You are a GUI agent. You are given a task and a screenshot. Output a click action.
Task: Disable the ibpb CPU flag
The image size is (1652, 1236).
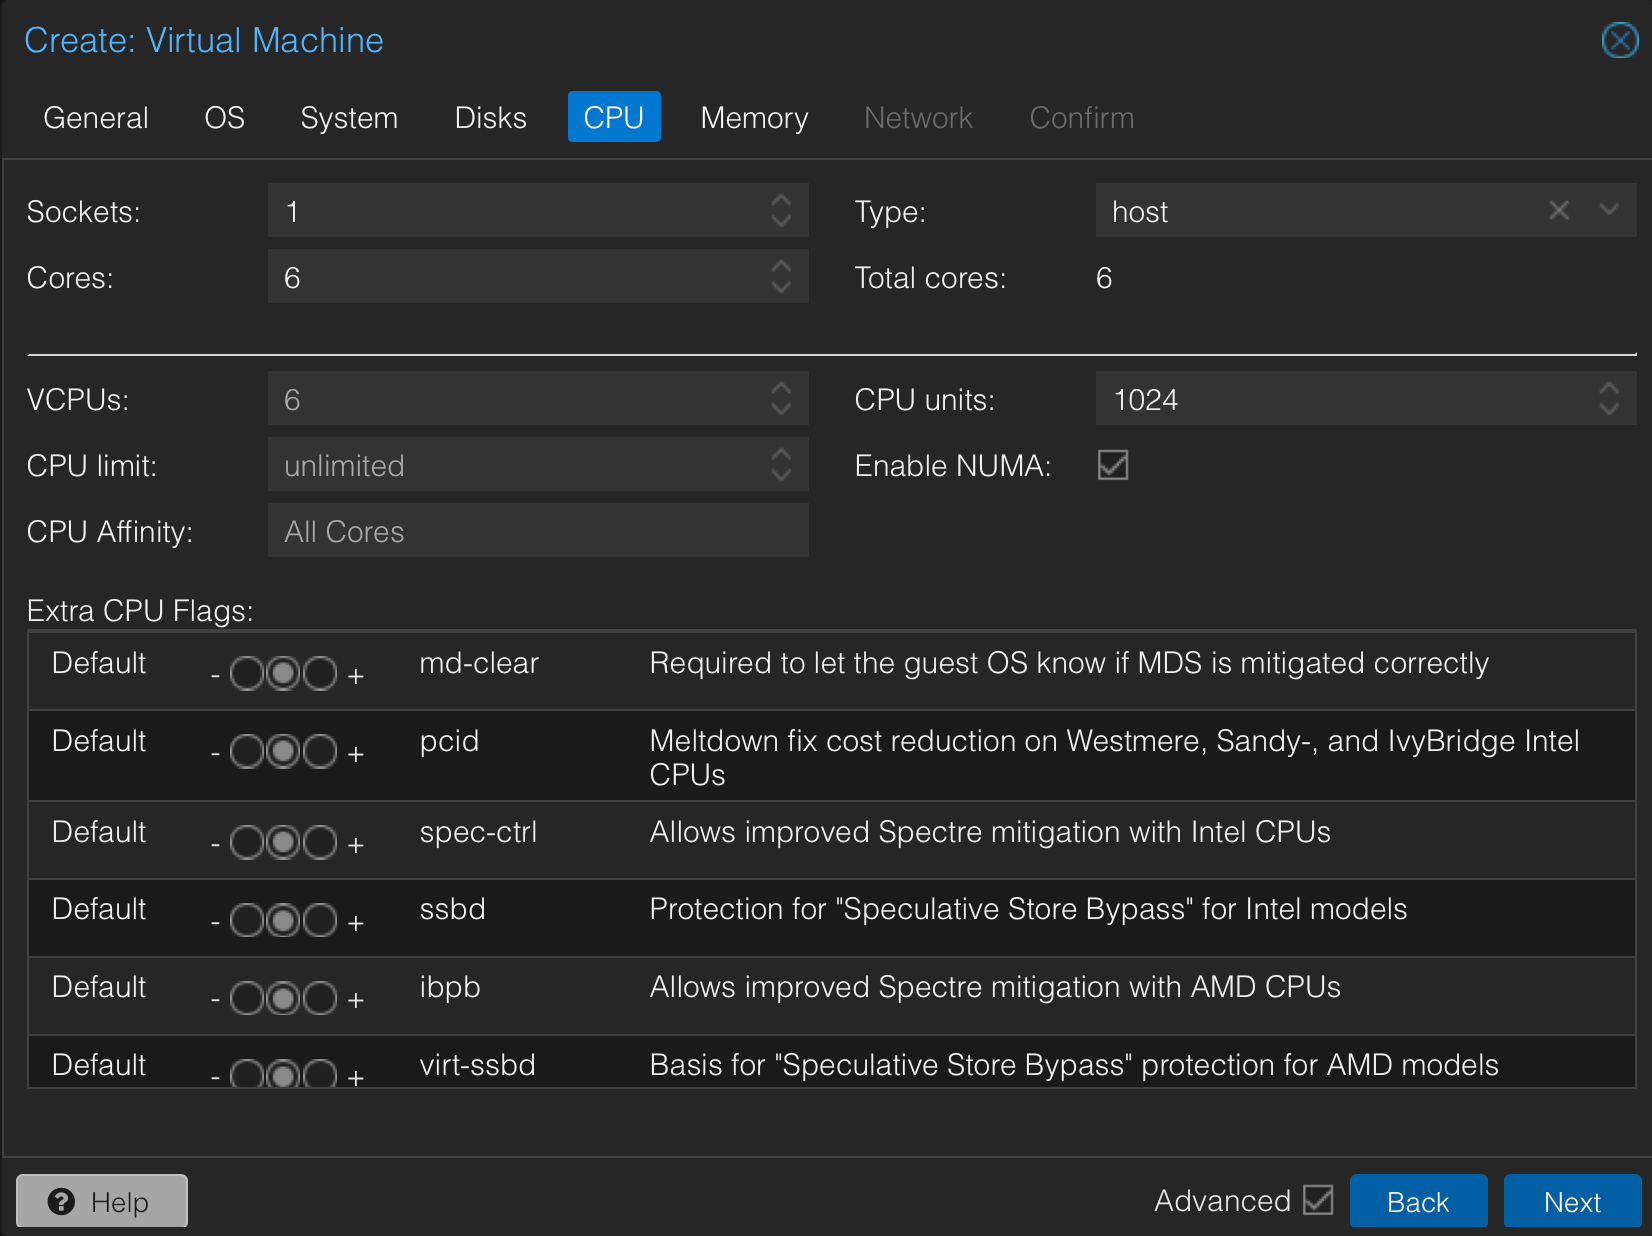click(x=246, y=998)
